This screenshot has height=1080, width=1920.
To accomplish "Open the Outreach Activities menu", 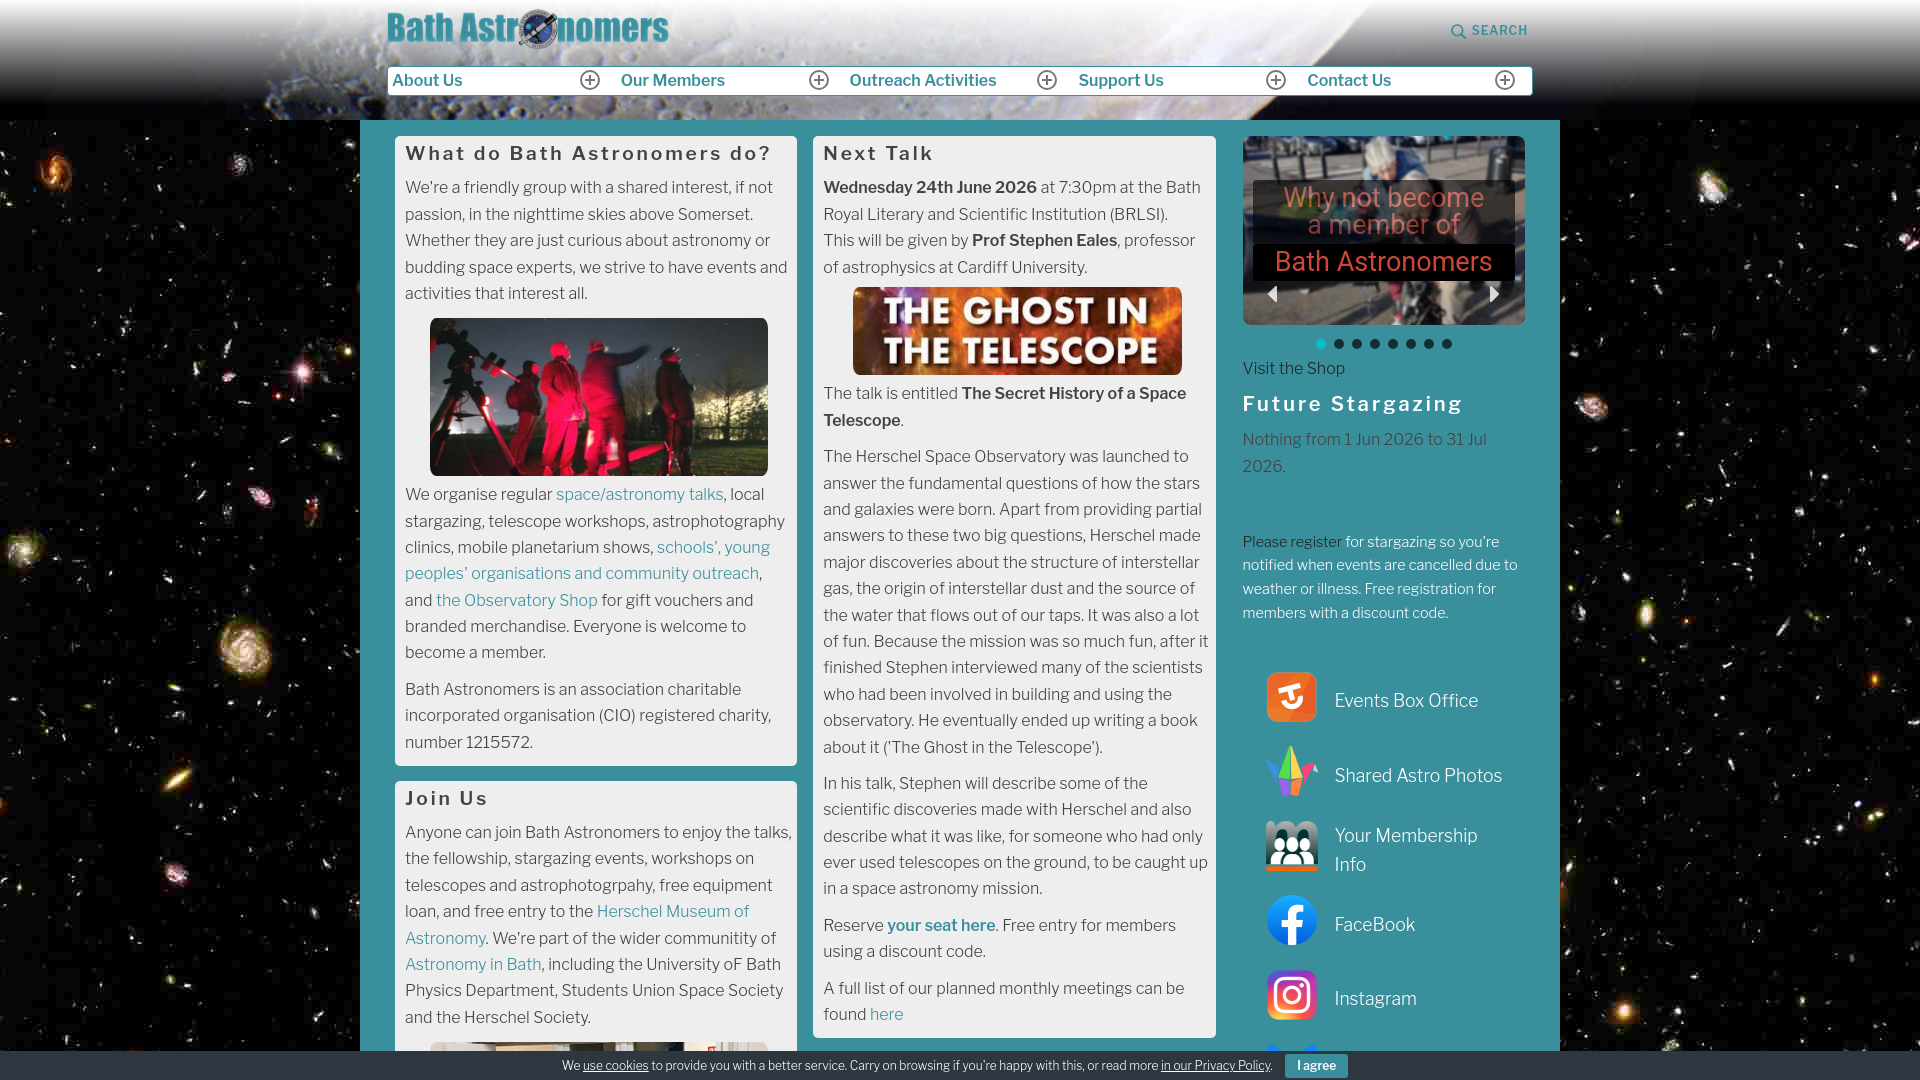I will [923, 81].
